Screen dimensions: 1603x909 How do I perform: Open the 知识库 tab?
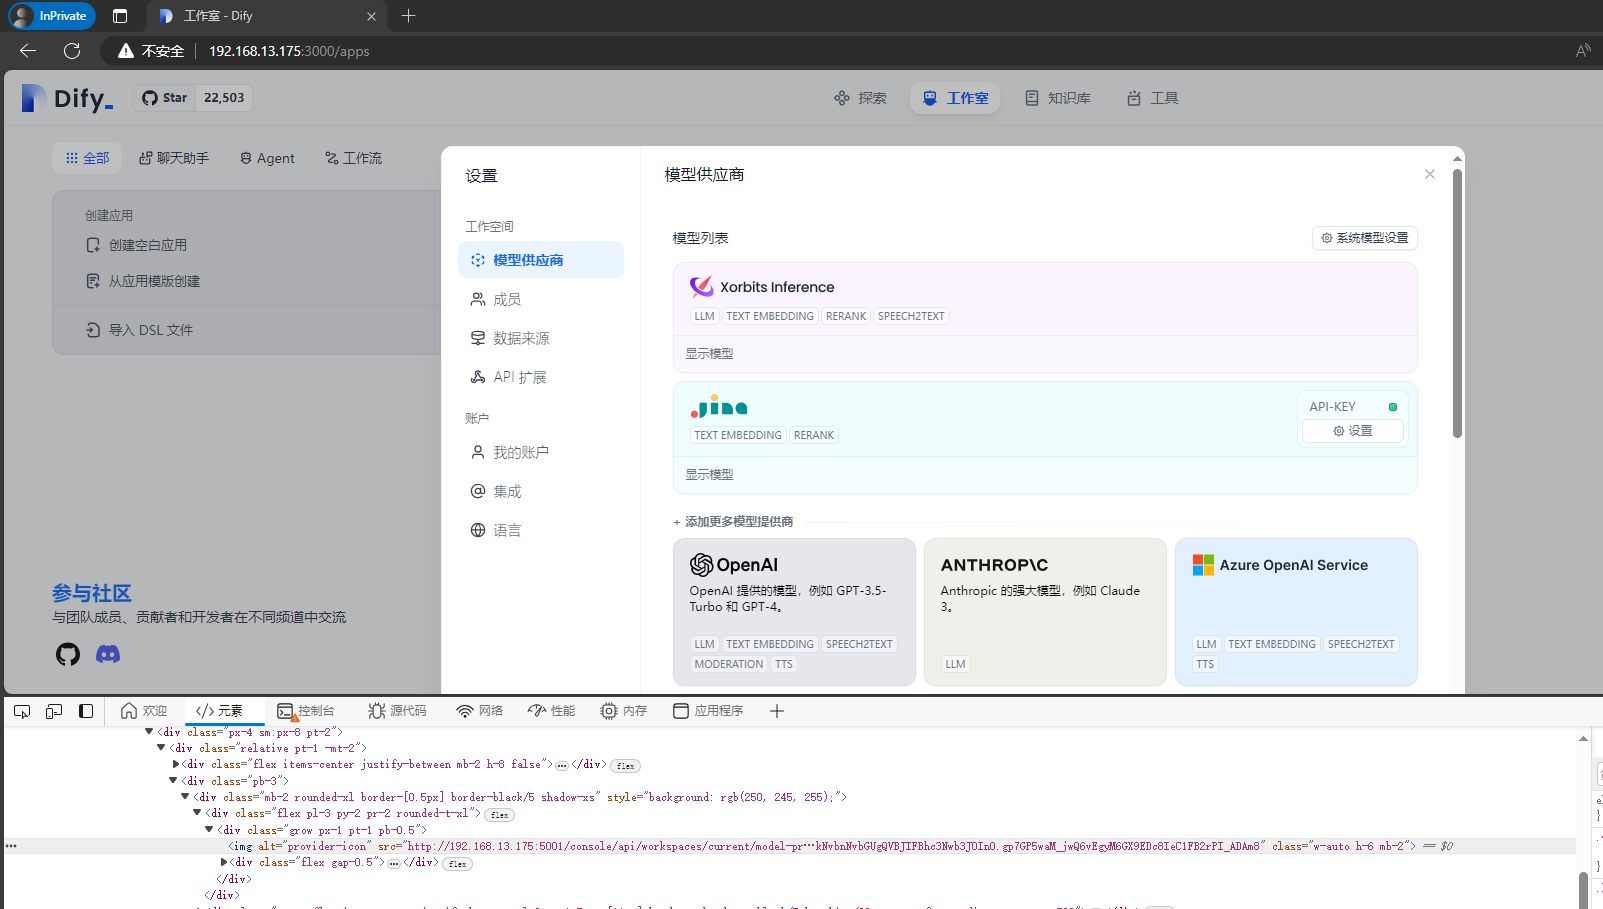[x=1058, y=98]
